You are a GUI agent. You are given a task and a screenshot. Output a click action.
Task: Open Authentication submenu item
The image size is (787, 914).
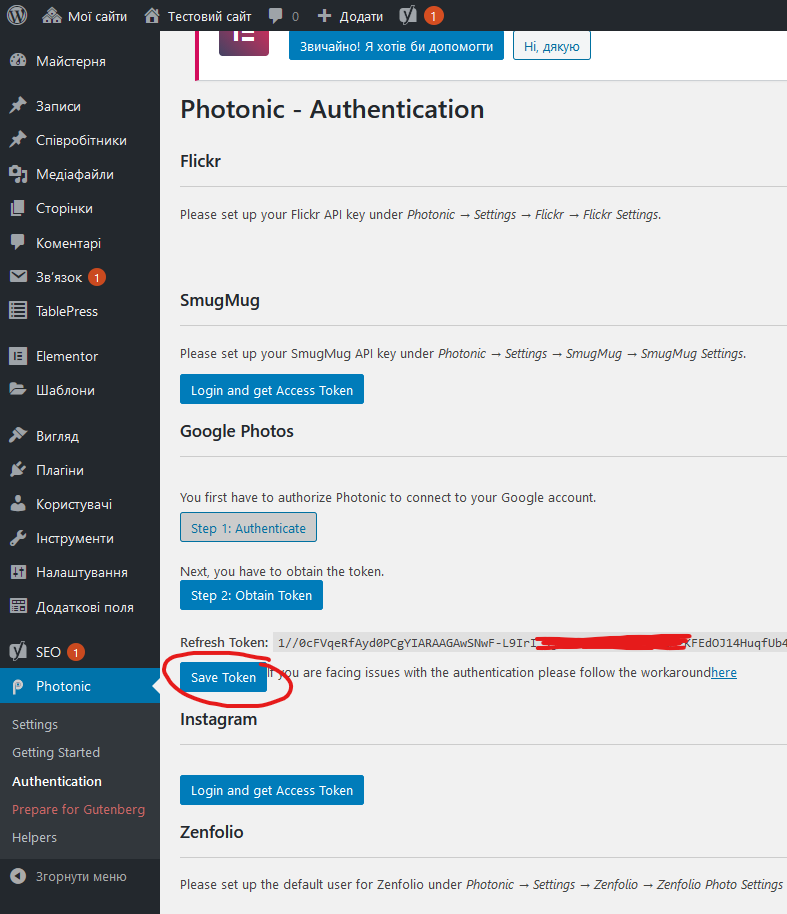click(x=57, y=781)
